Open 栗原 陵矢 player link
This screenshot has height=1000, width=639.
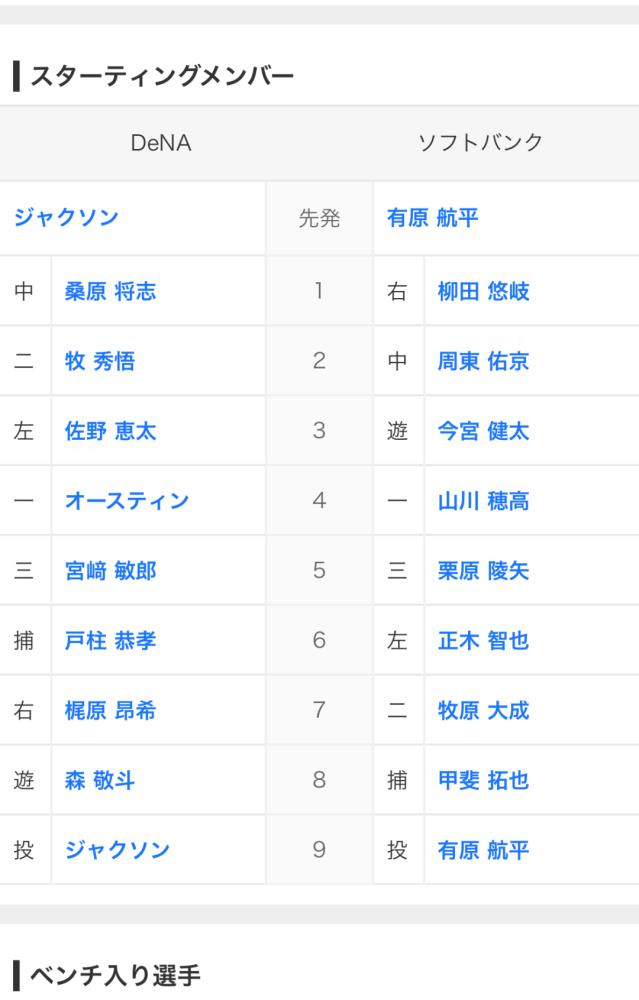(483, 571)
